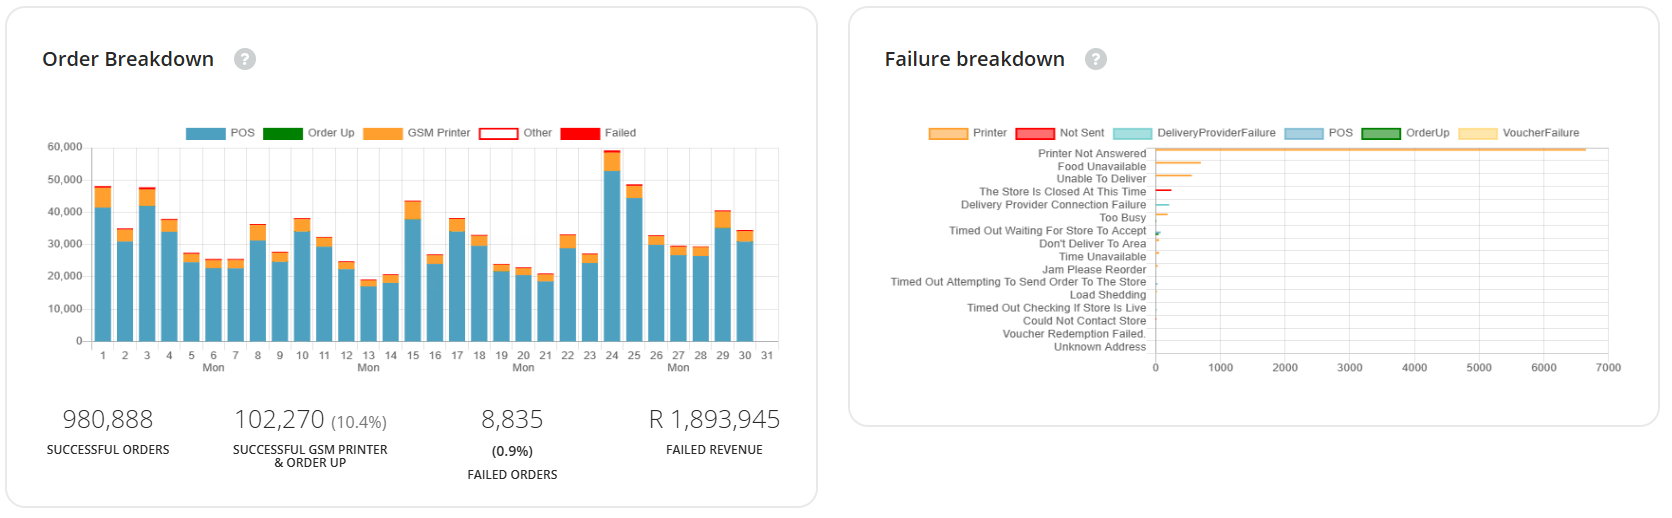1672x518 pixels.
Task: Toggle the POS legend in Order Breakdown
Action: [x=220, y=133]
